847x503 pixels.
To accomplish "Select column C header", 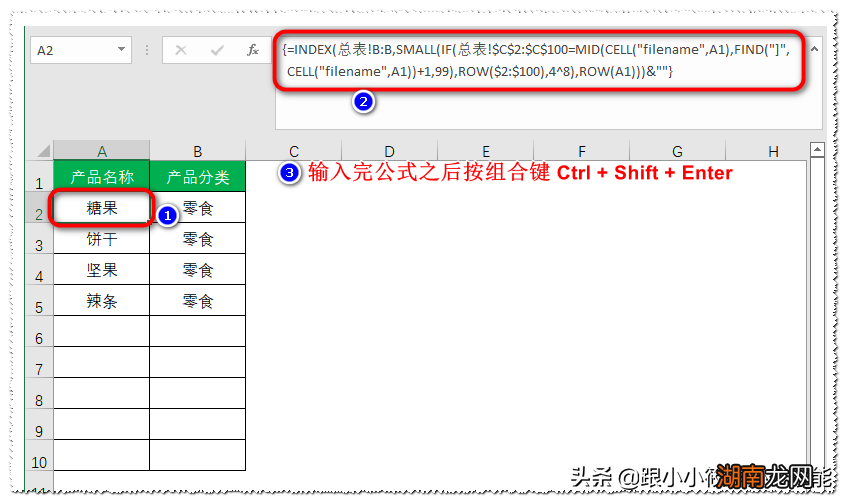I will [293, 151].
